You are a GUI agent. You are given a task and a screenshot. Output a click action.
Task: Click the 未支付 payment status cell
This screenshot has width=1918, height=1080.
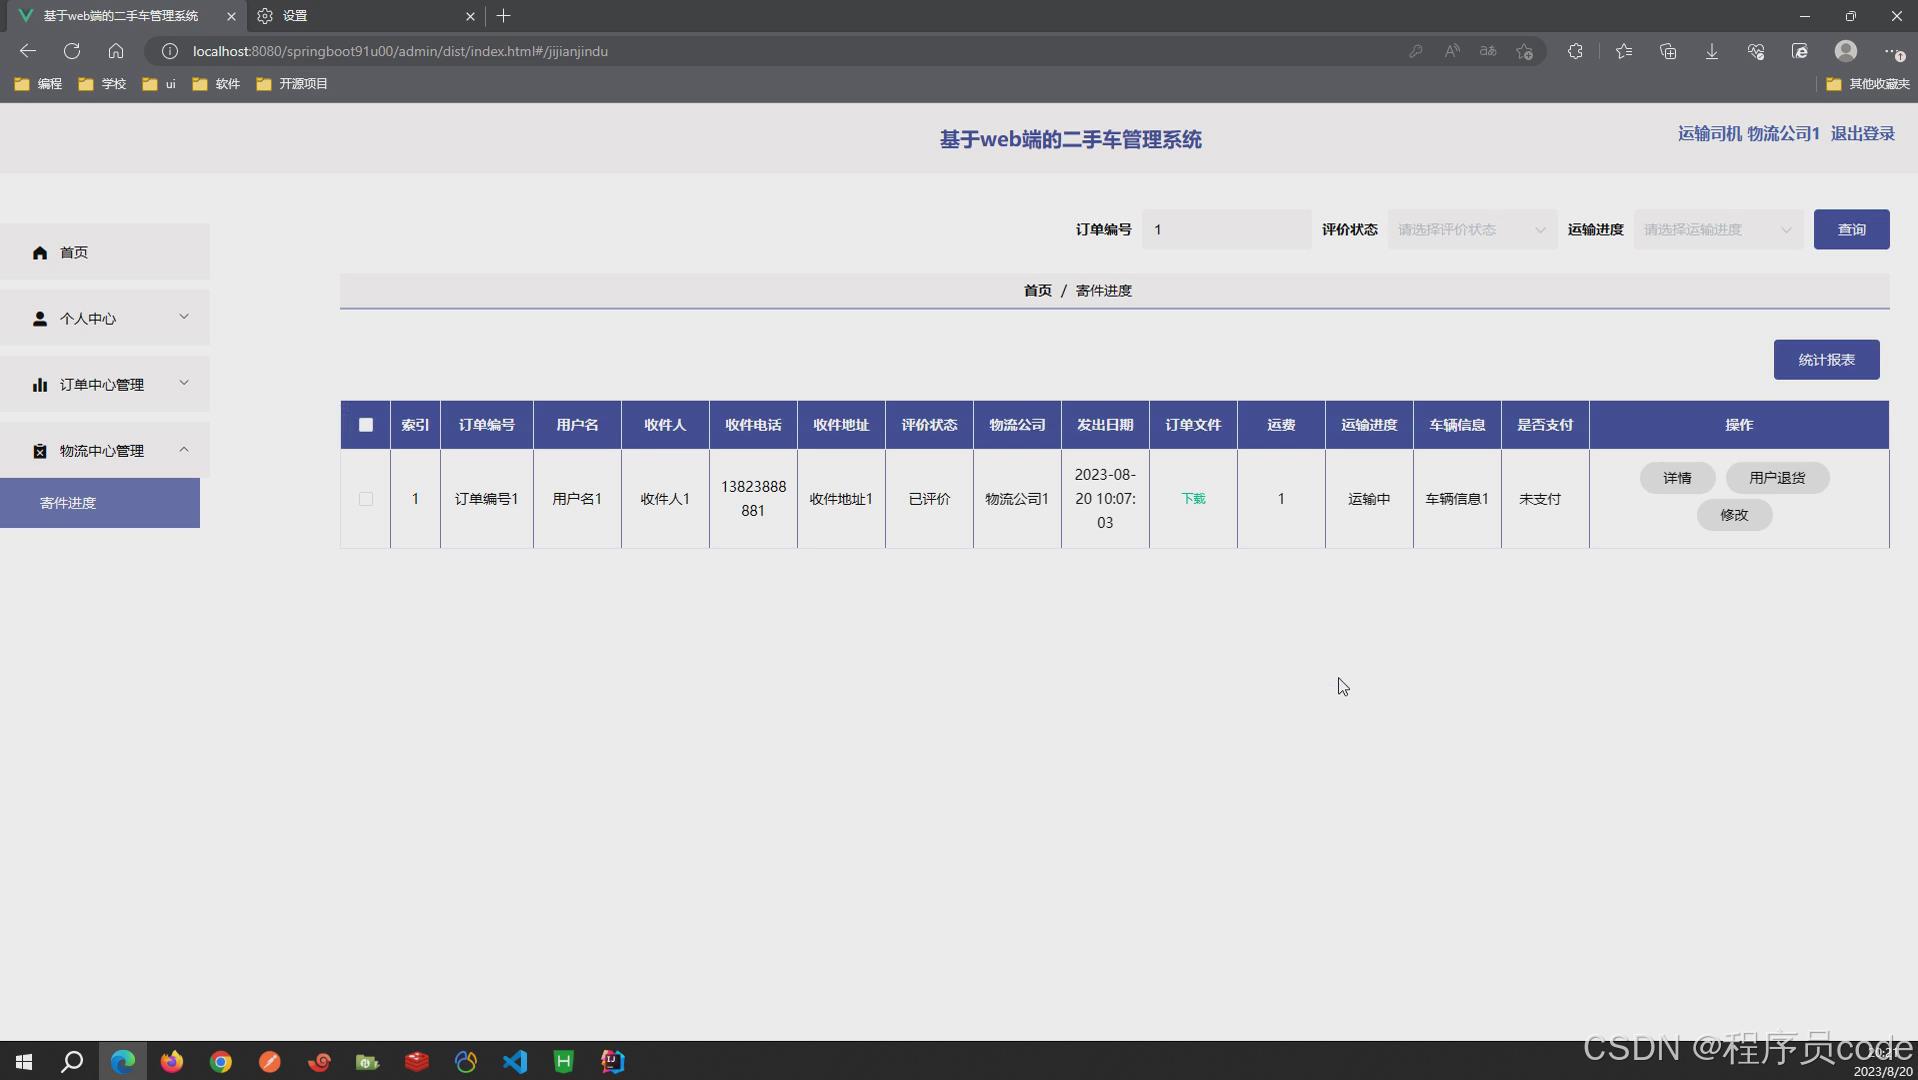[x=1545, y=499]
